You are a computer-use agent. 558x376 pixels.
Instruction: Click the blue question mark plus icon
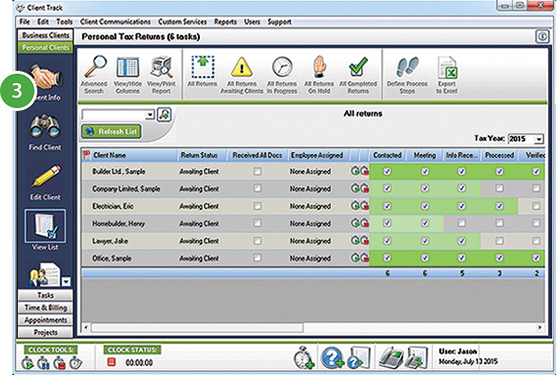pyautogui.click(x=332, y=358)
